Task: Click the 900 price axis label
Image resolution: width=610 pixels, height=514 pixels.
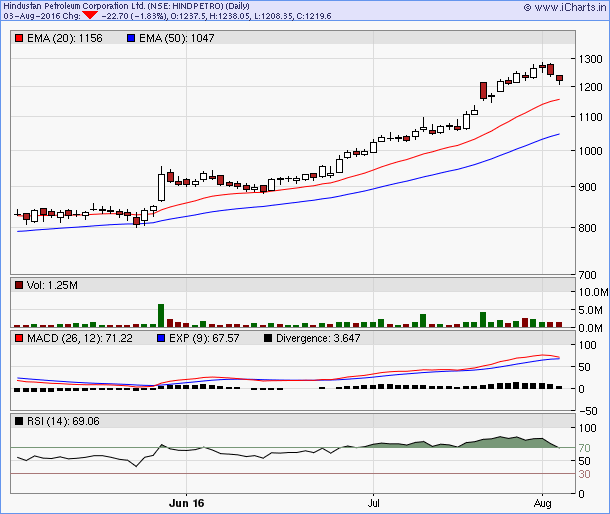Action: point(587,187)
